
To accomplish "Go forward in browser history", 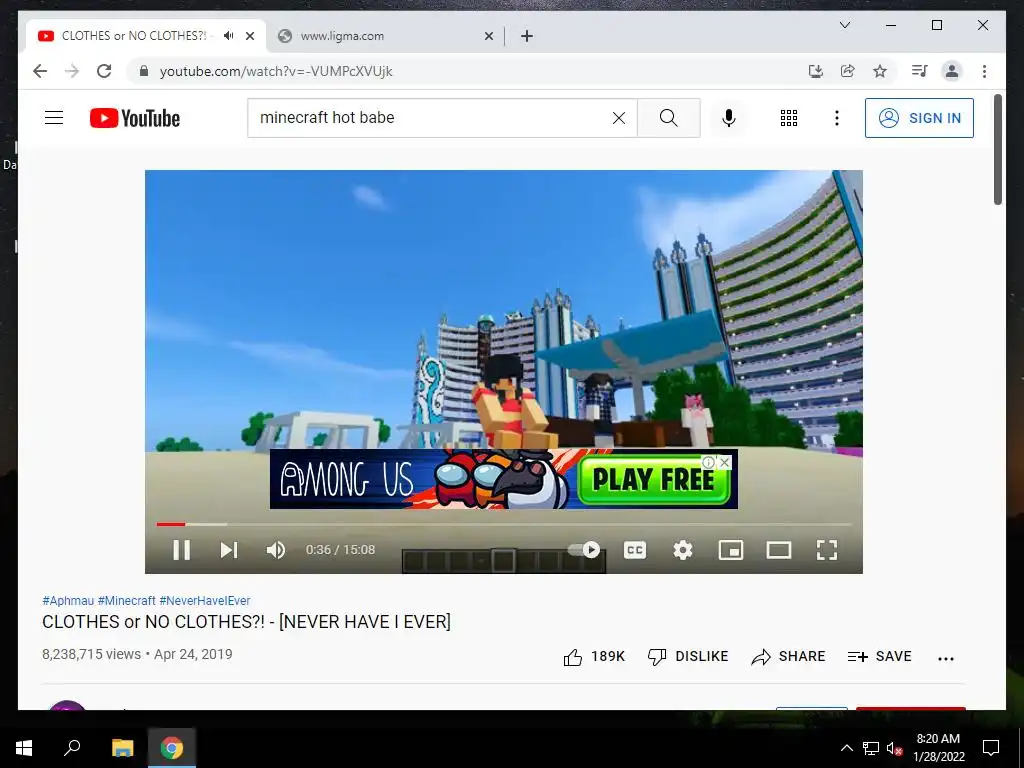I will pos(72,71).
